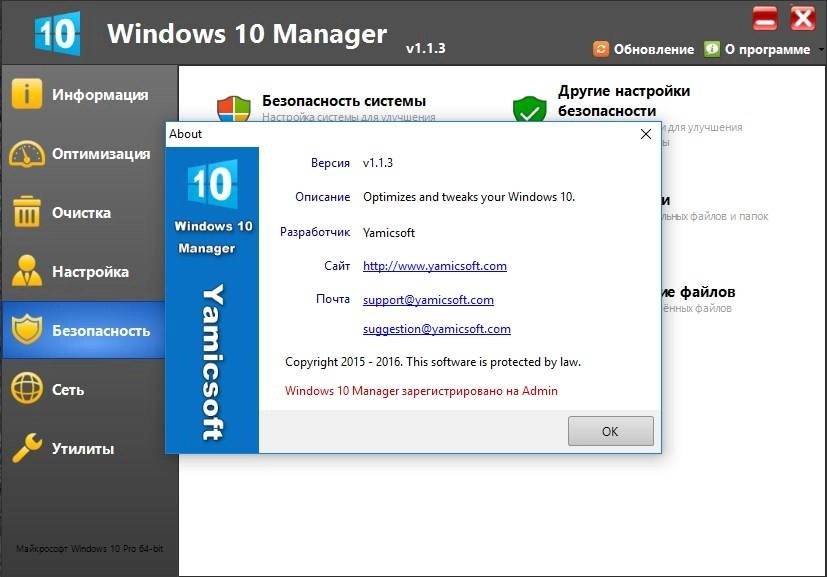The width and height of the screenshot is (827, 577).
Task: Open the Утилиты wrench icon
Action: 26,448
